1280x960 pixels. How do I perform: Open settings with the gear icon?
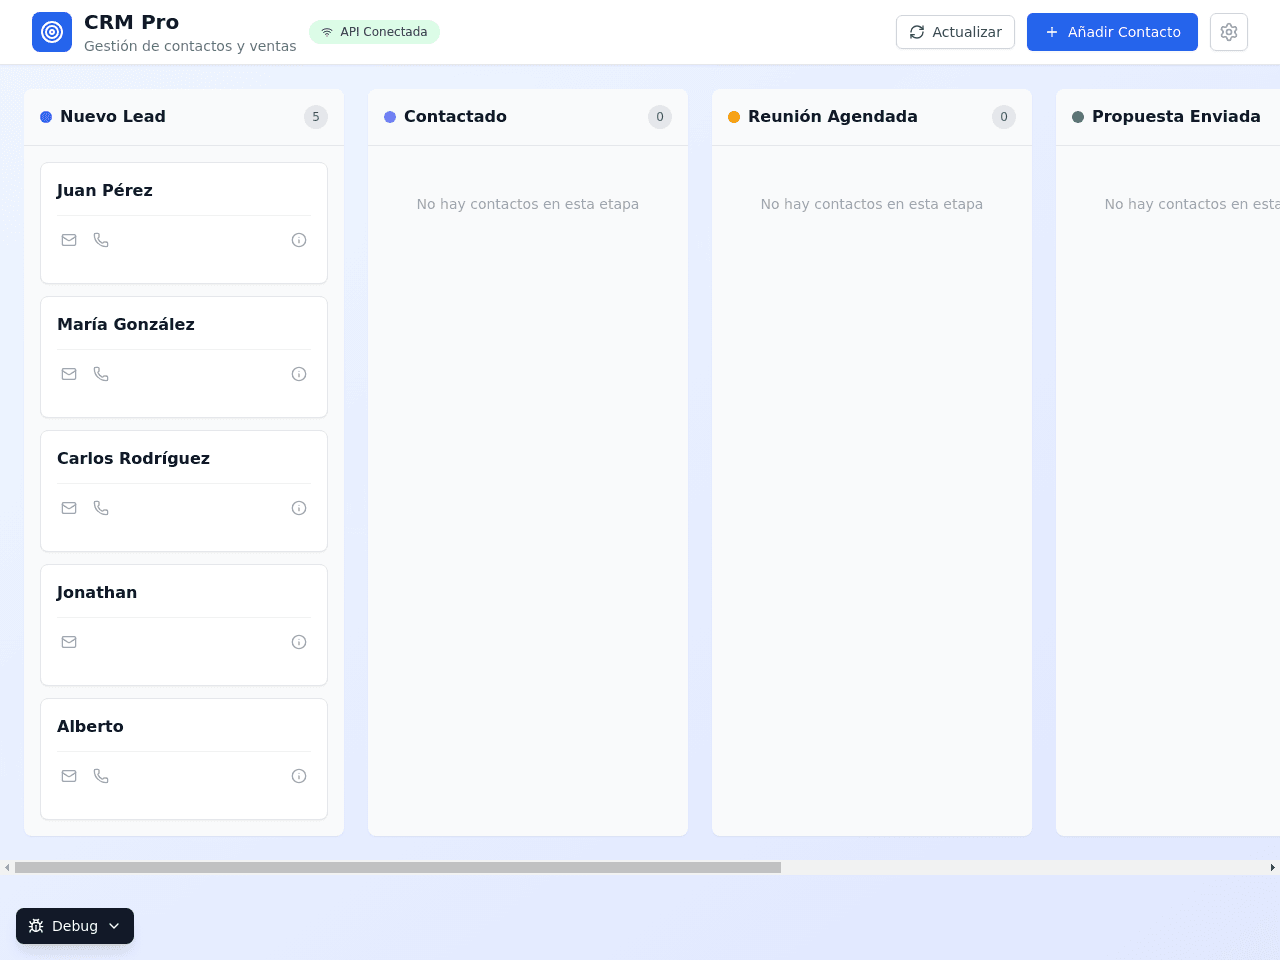pos(1229,32)
